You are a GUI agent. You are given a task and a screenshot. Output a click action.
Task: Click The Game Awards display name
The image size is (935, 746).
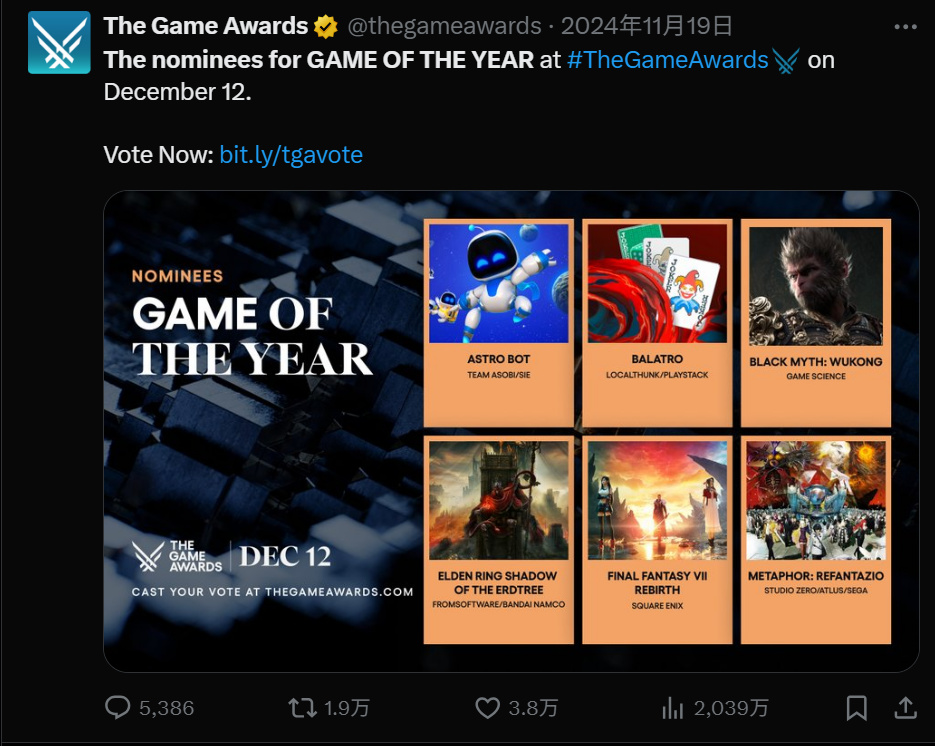[x=205, y=26]
